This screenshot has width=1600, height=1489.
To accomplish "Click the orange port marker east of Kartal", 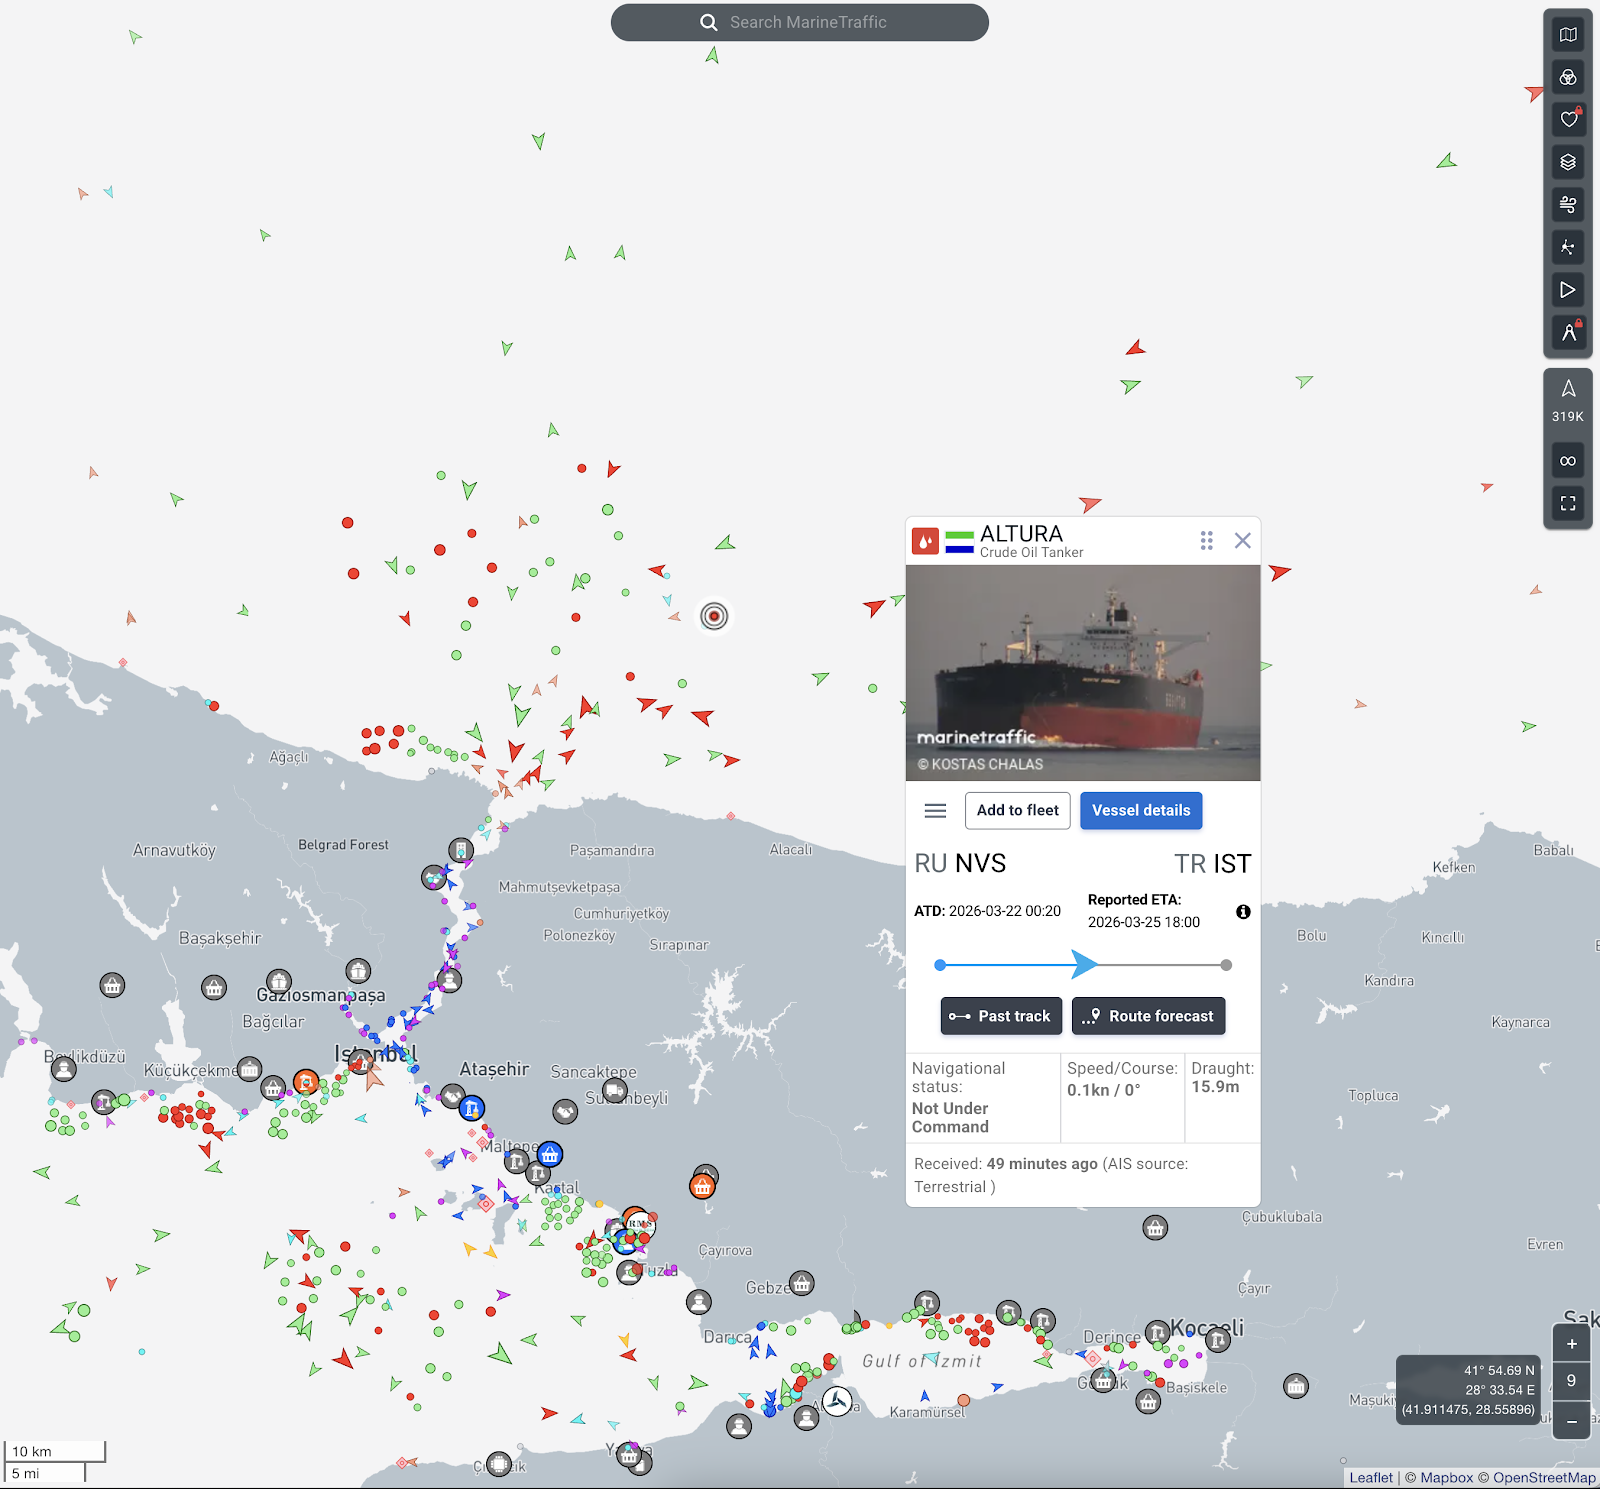I will pyautogui.click(x=702, y=1187).
